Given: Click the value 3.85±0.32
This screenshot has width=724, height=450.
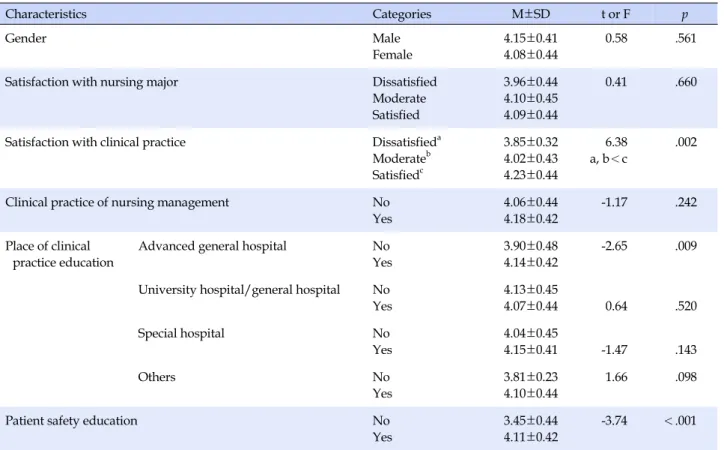Looking at the screenshot, I should 531,142.
